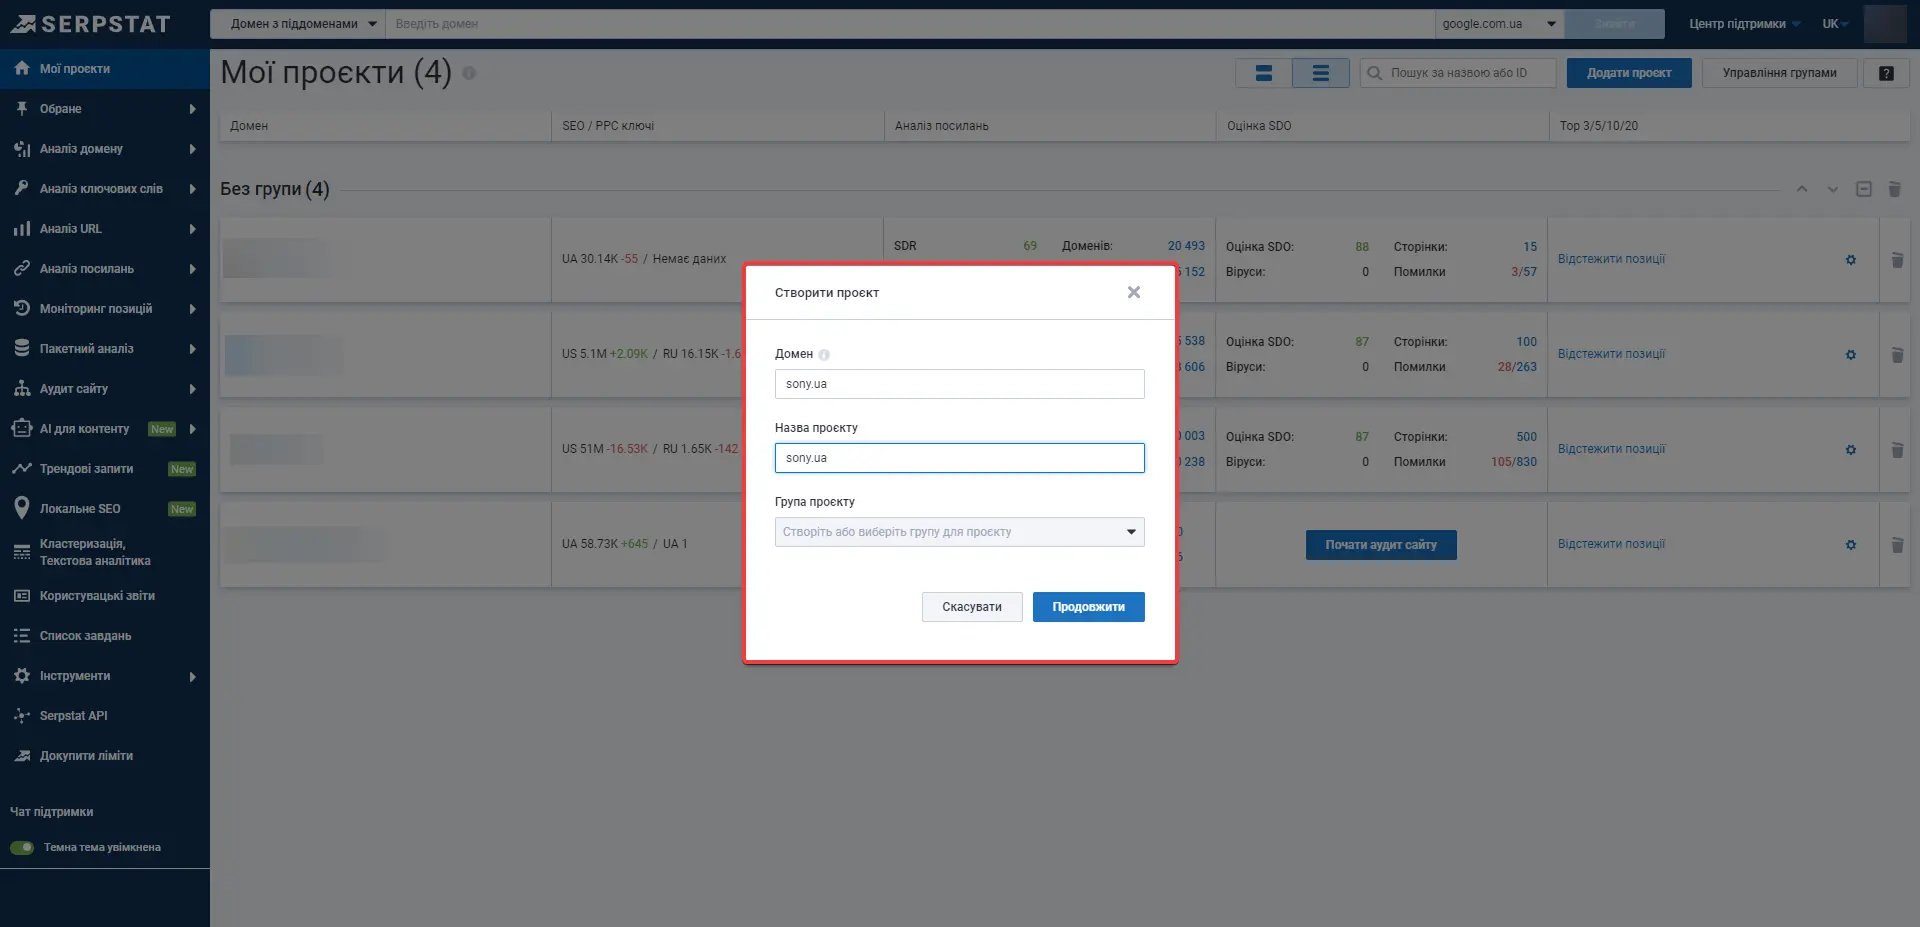Click Почати аудит сайту button

point(1381,545)
